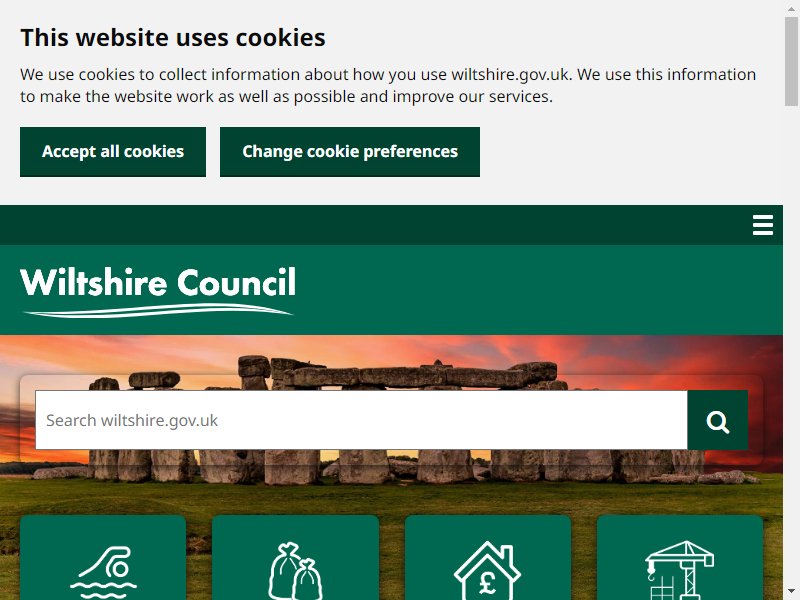Focus the Search wiltshire.gov.uk field
This screenshot has width=800, height=600.
361,420
